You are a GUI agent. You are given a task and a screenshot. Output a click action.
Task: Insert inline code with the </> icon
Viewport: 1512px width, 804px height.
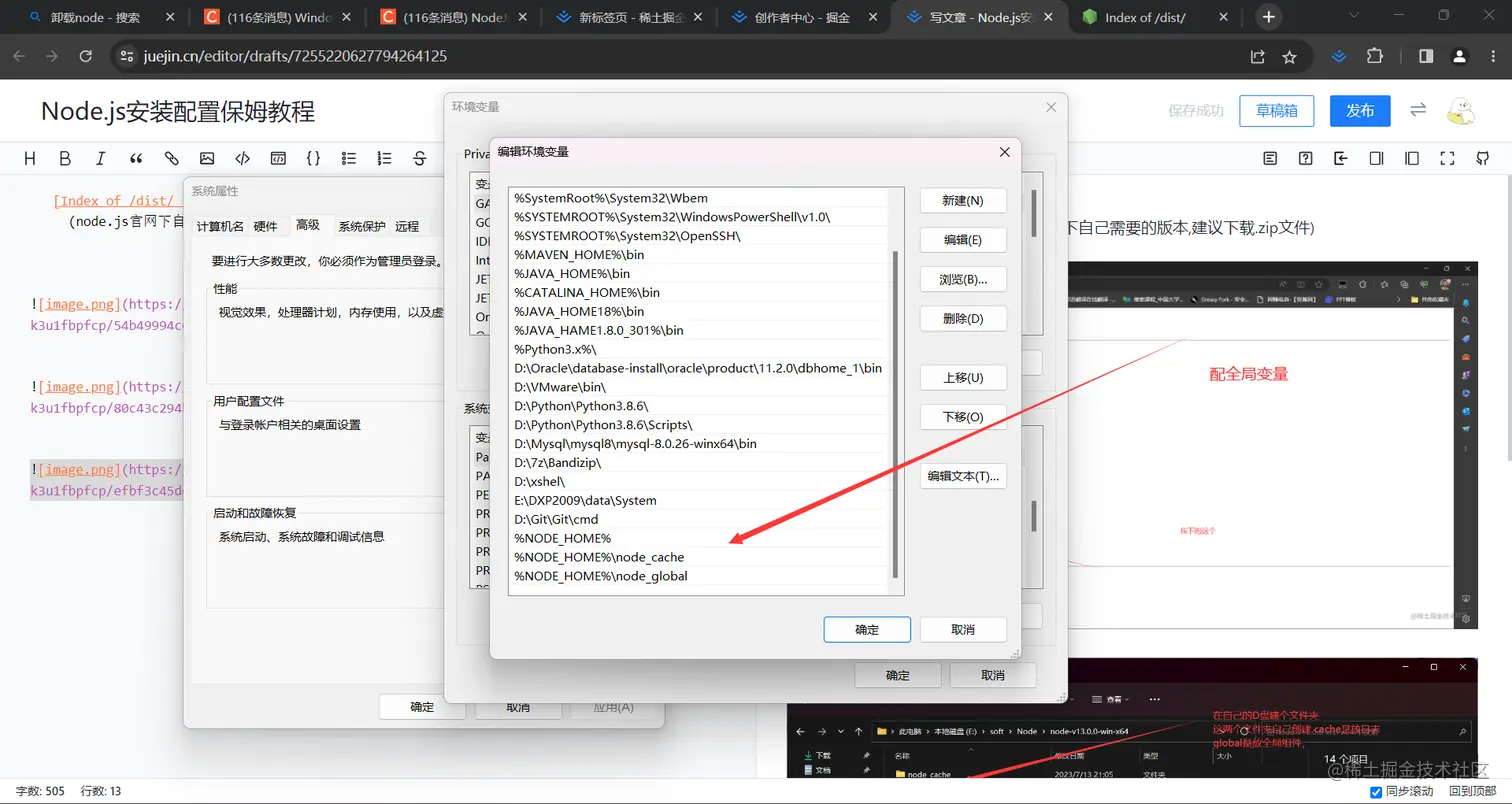tap(242, 158)
